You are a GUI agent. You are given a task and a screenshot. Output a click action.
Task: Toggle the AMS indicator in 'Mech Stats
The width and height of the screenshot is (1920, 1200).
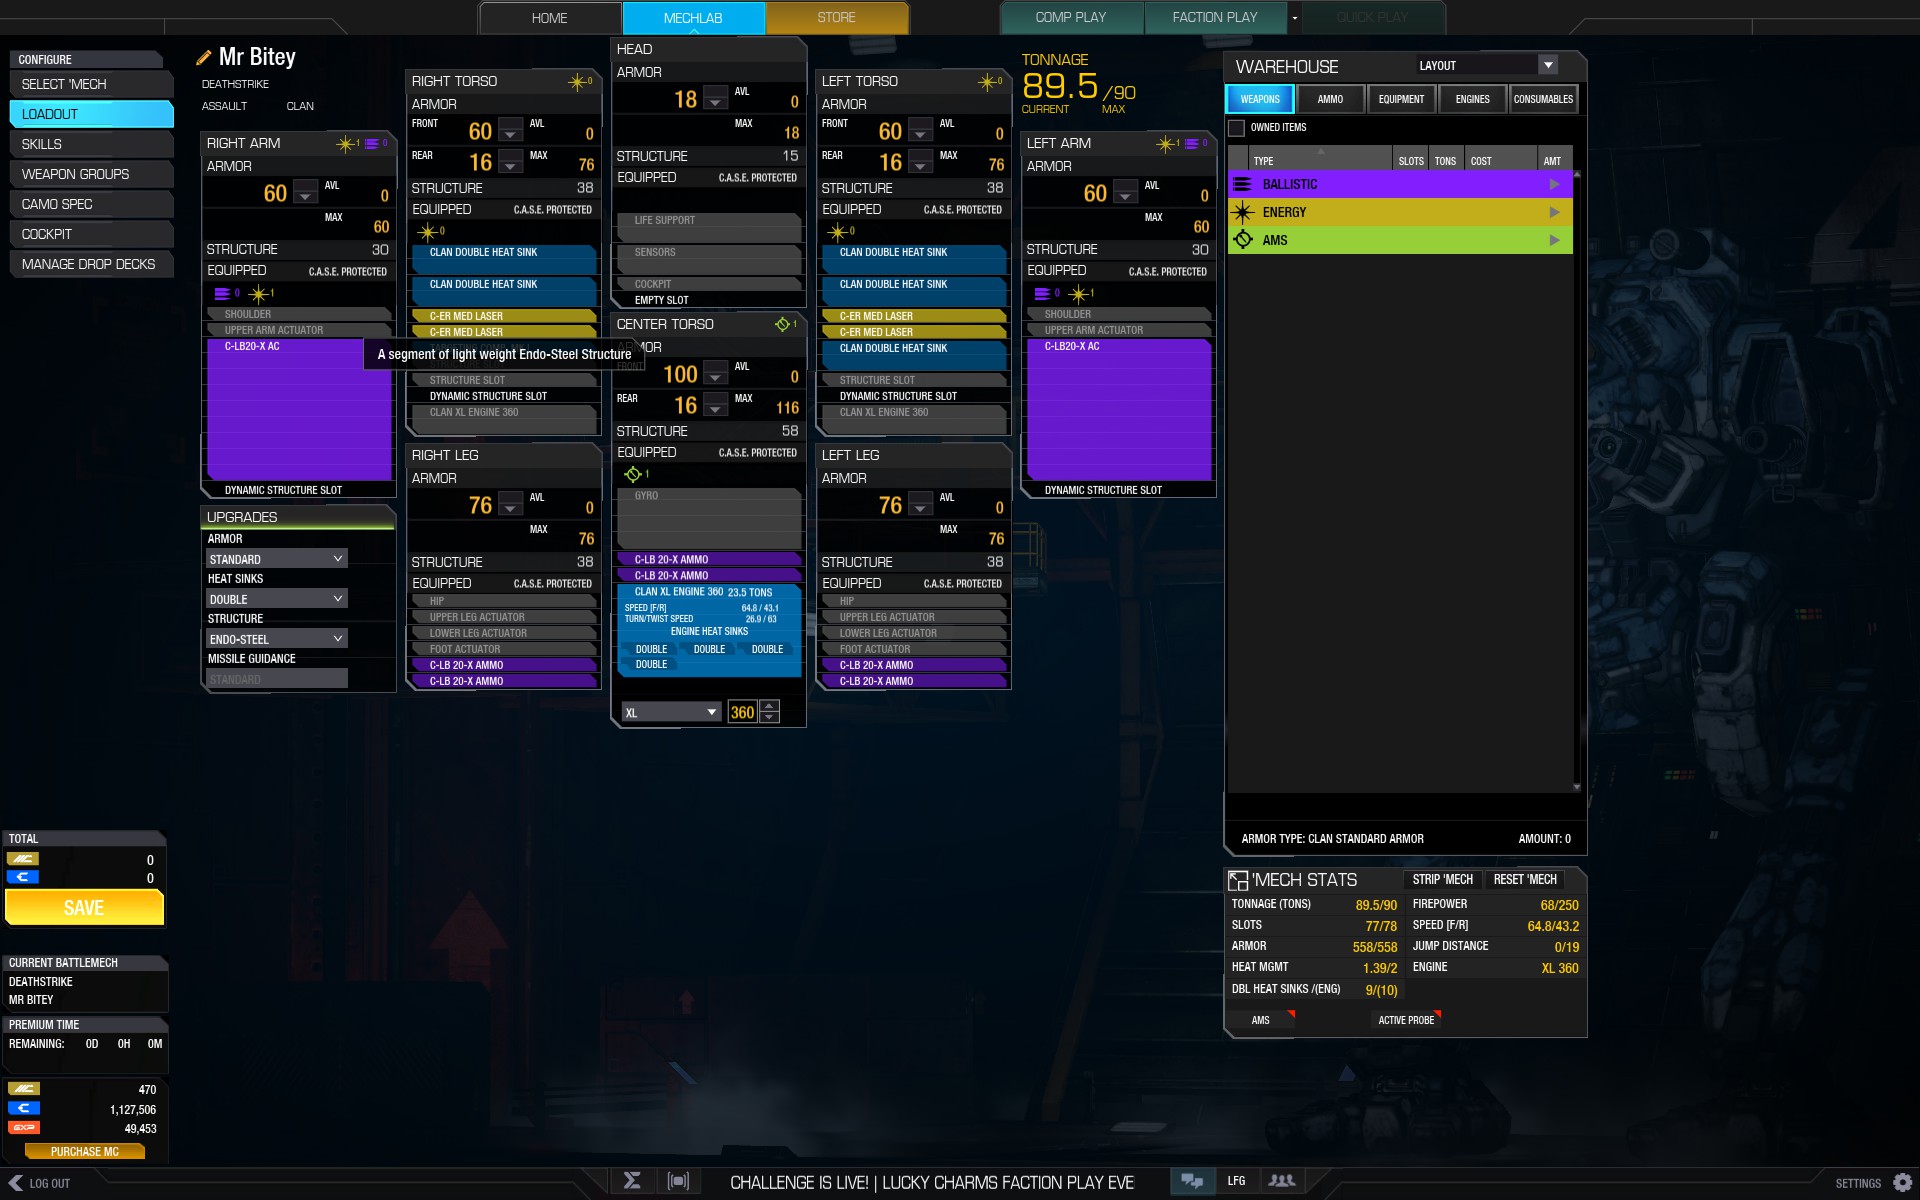coord(1261,1020)
